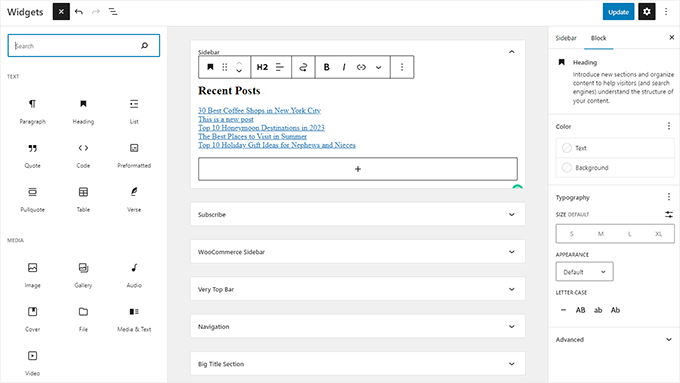This screenshot has height=383, width=680.
Task: Insert a Paragraph block
Action: [33, 111]
